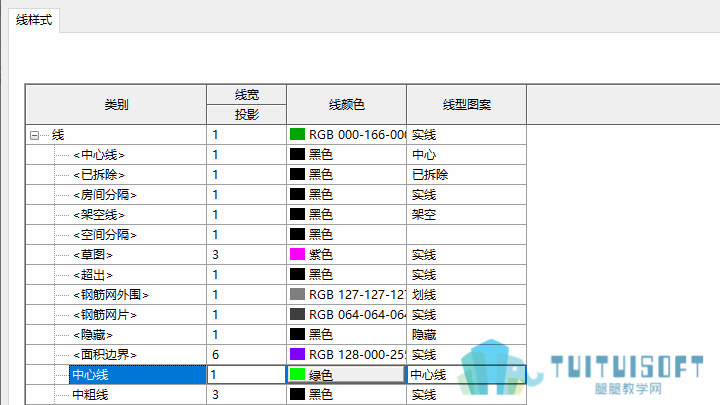The width and height of the screenshot is (720, 405).
Task: Click line weight 1 of <架空线>
Action: 247,215
